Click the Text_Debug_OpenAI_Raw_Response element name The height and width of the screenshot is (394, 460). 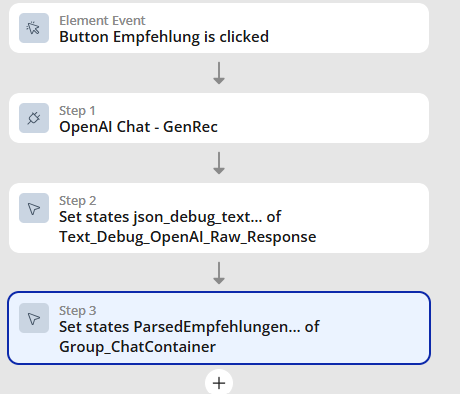188,237
